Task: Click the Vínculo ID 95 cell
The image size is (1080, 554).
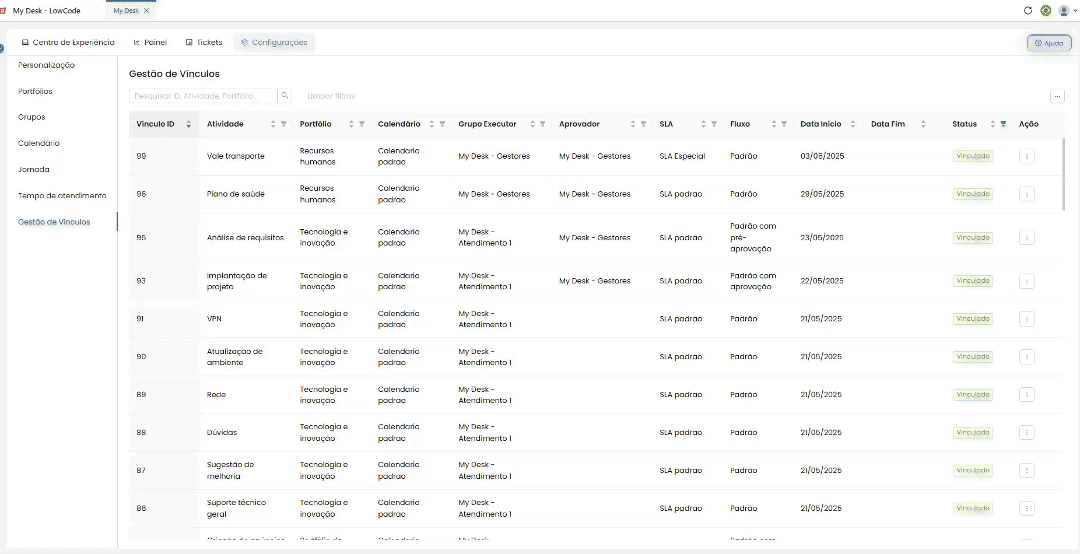Action: click(141, 238)
